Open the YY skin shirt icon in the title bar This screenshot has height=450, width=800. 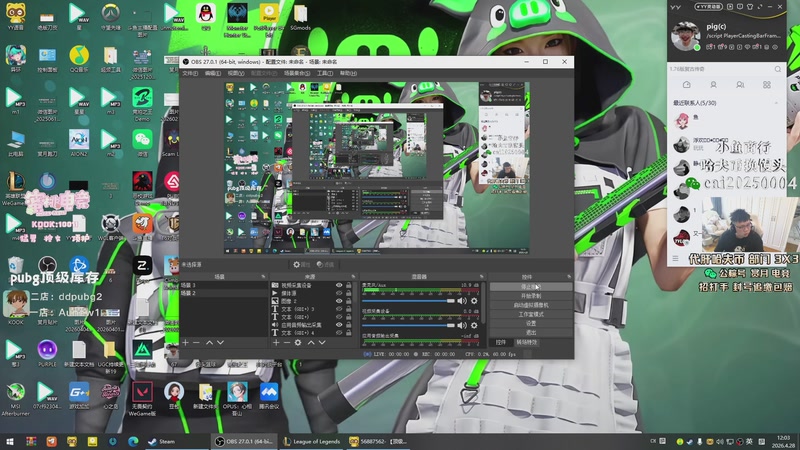pyautogui.click(x=750, y=7)
